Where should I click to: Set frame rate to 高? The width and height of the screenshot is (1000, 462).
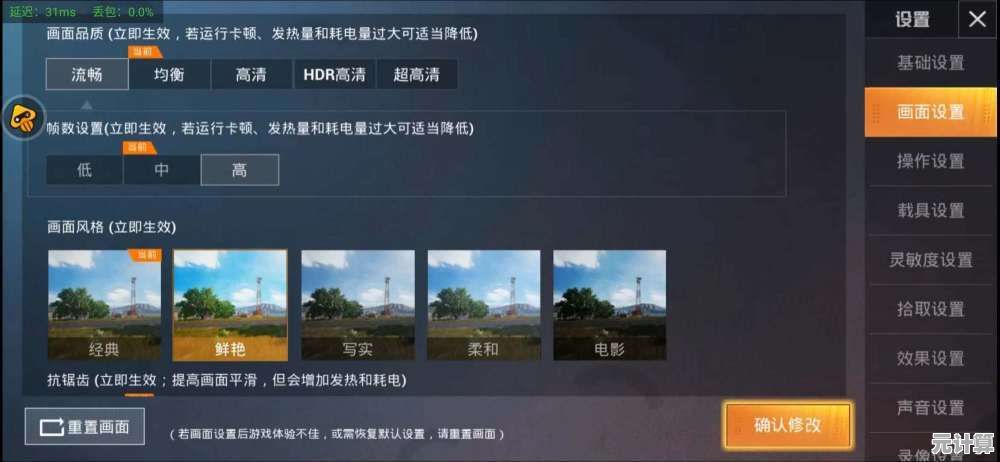click(240, 170)
